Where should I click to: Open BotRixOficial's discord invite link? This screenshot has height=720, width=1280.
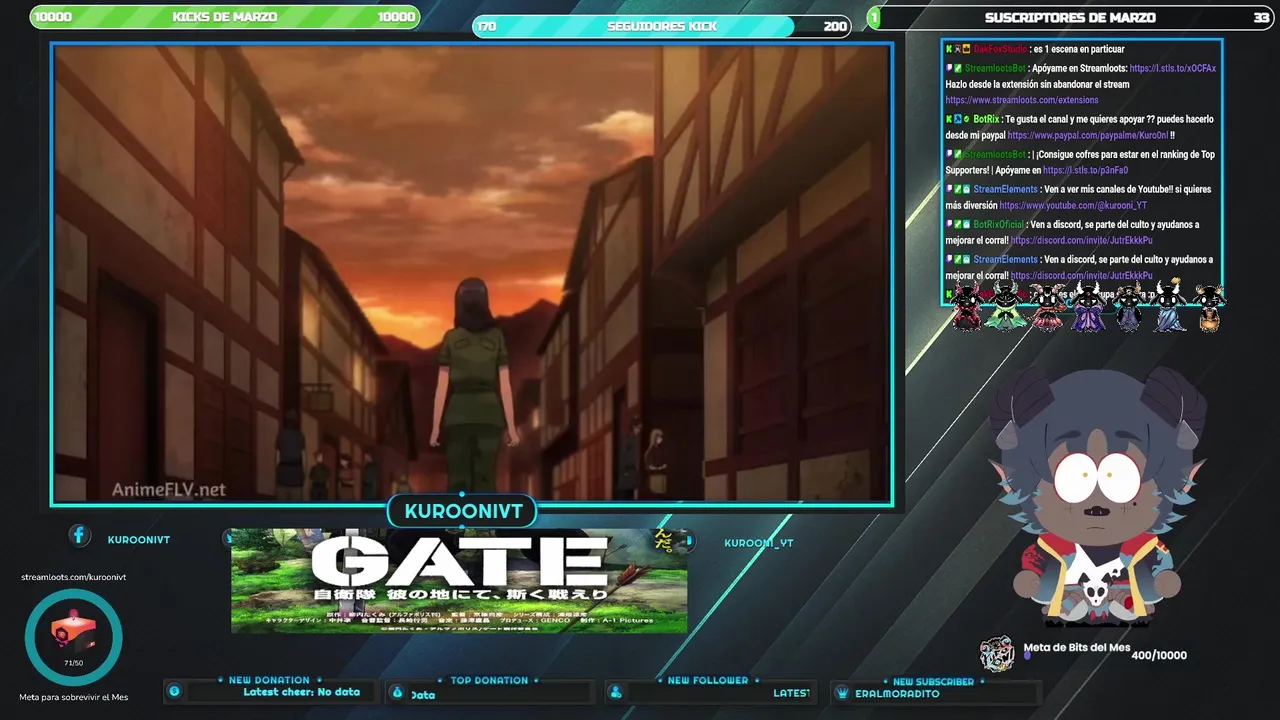pos(1081,240)
